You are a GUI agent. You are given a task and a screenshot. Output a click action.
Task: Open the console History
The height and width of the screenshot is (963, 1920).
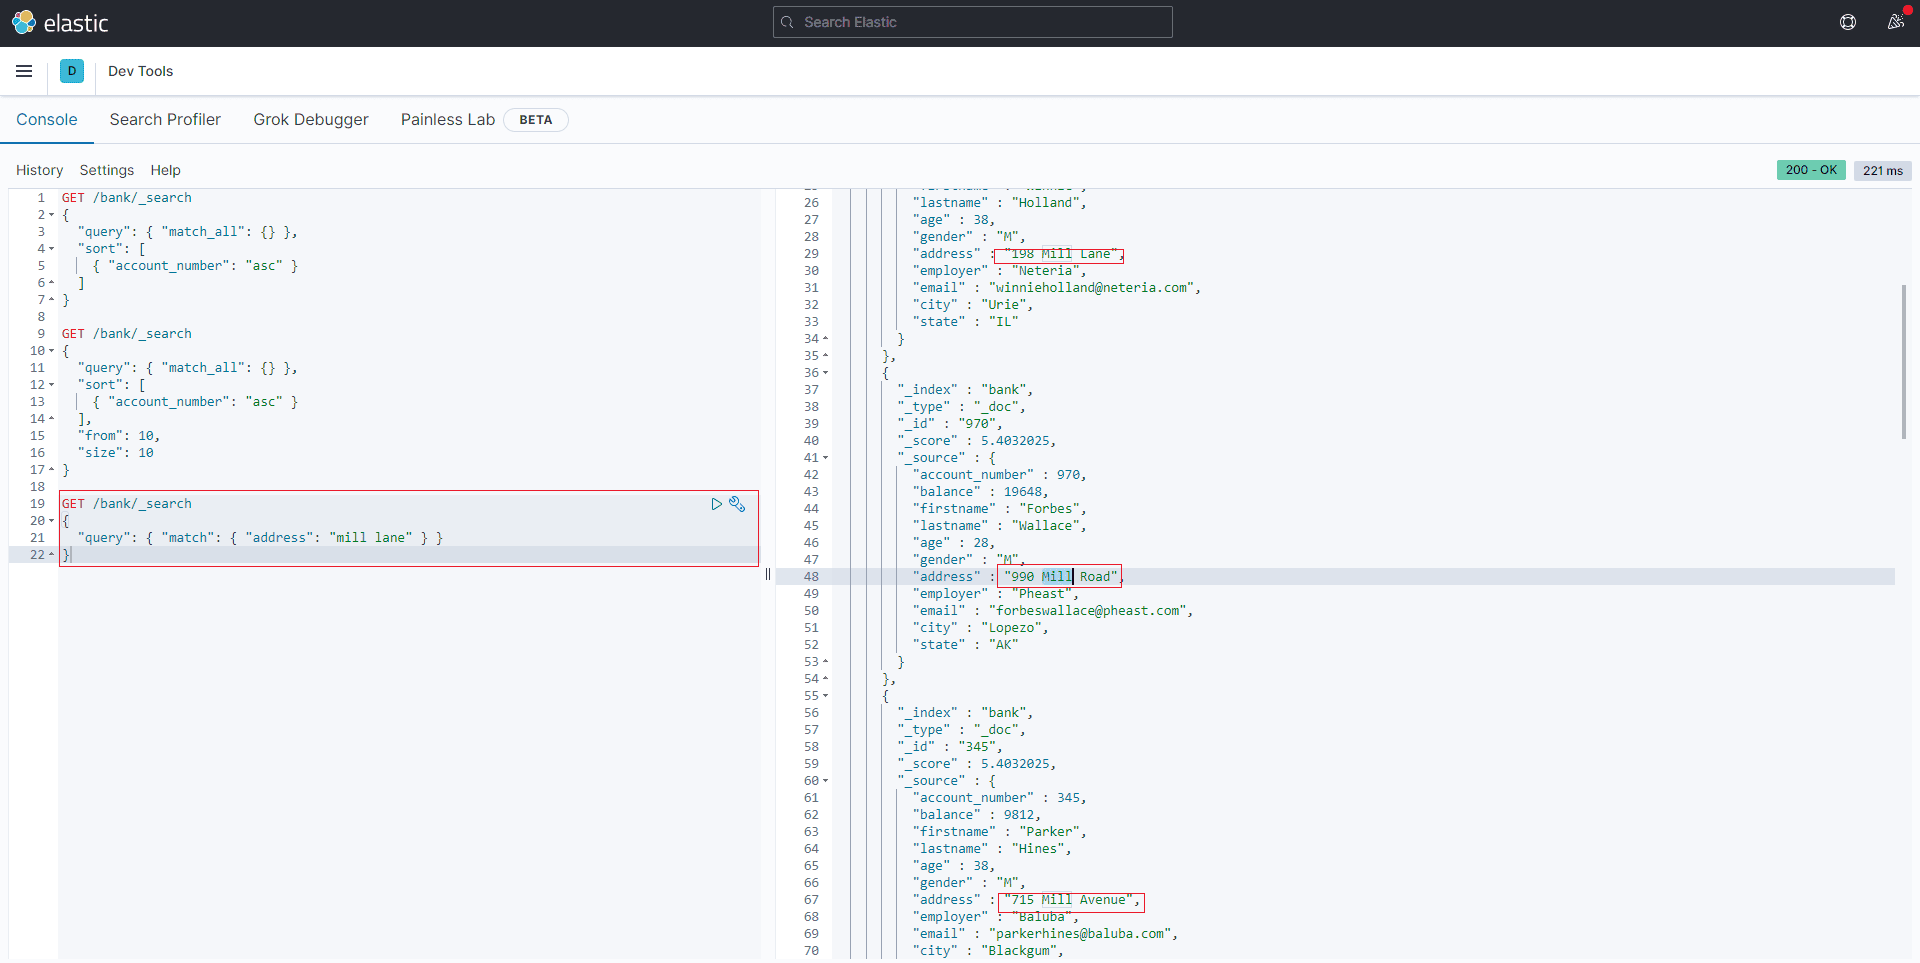tap(39, 170)
